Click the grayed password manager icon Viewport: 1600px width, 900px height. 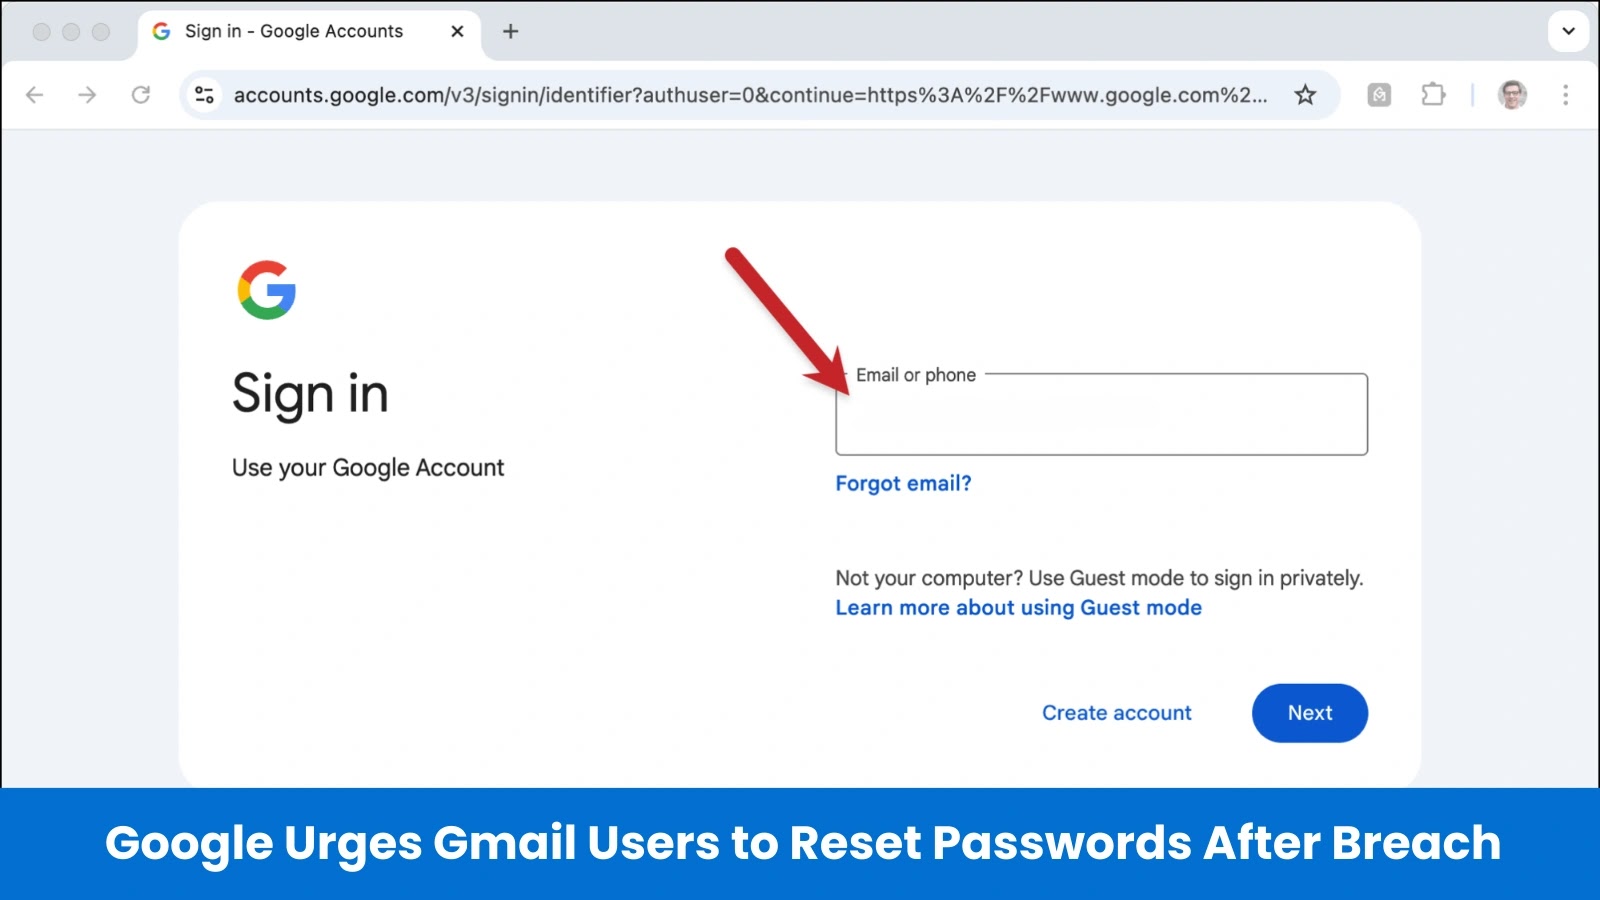pyautogui.click(x=1378, y=95)
